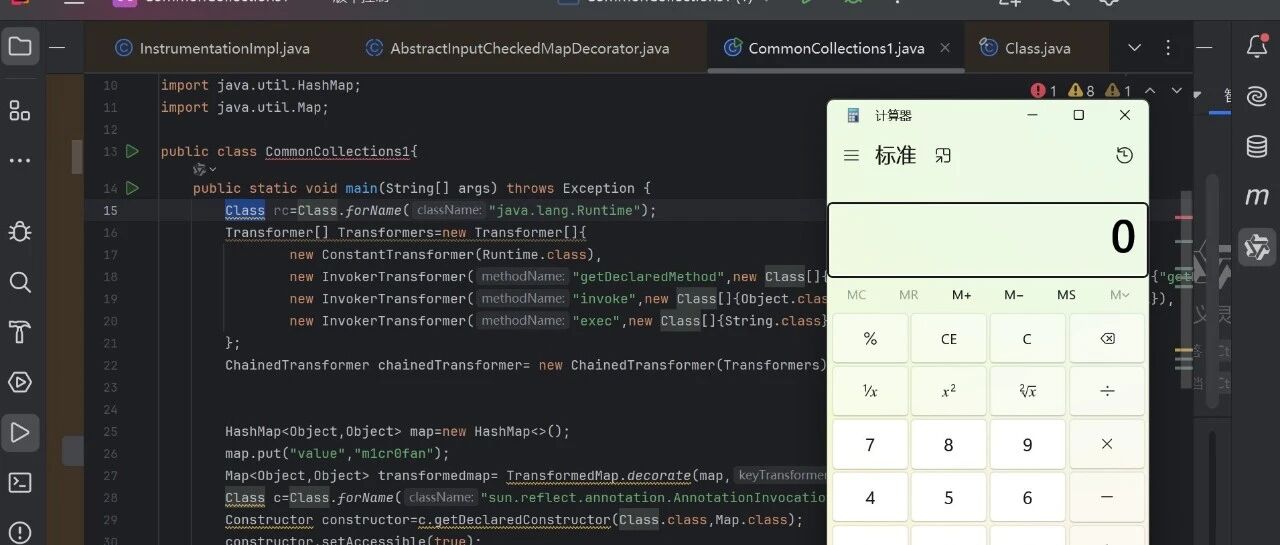This screenshot has width=1280, height=545.
Task: Click the Calculator multiply button
Action: coord(1107,444)
